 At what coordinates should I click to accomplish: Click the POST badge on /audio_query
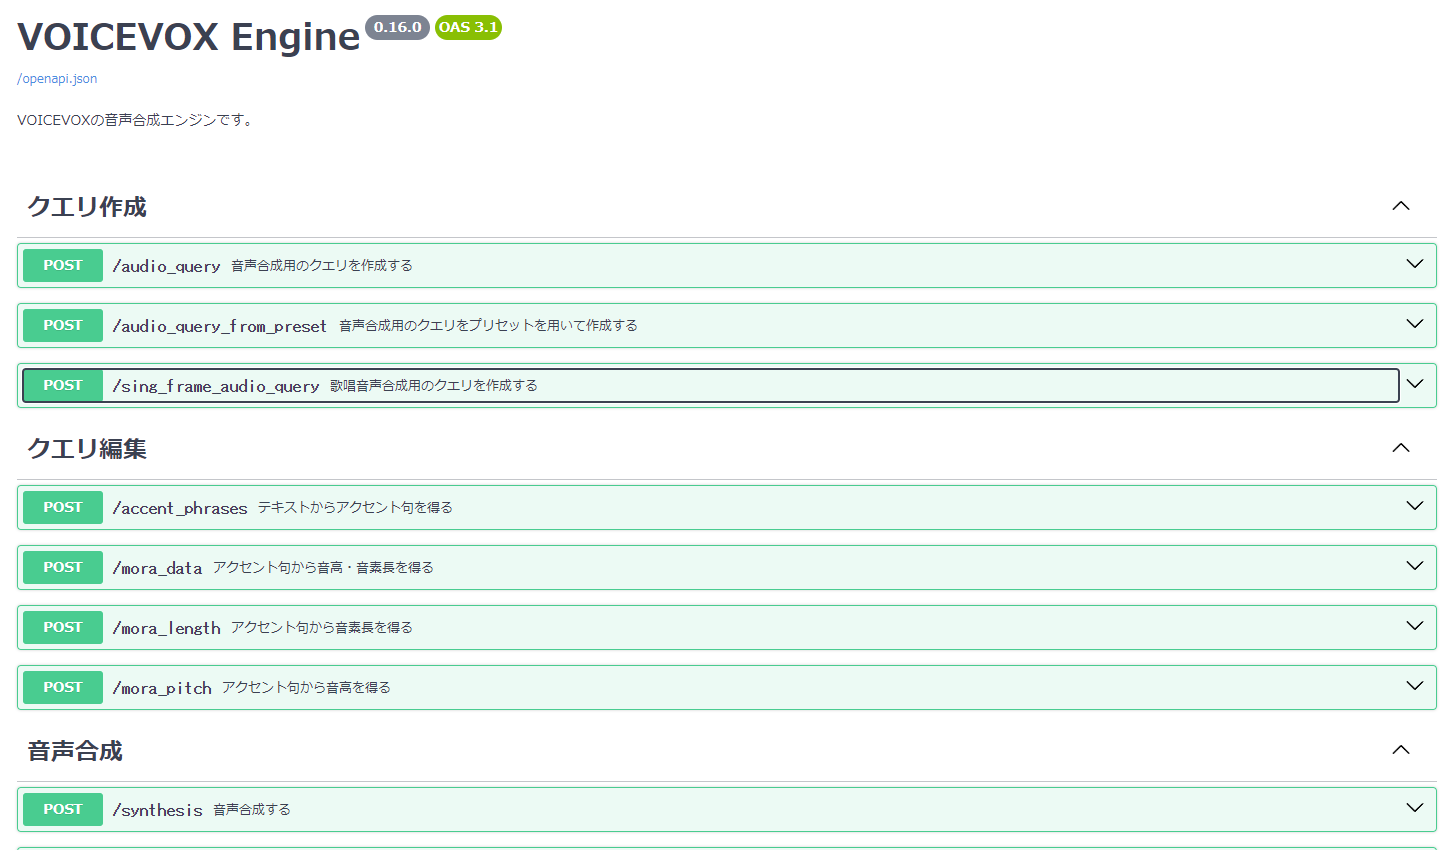click(x=62, y=265)
